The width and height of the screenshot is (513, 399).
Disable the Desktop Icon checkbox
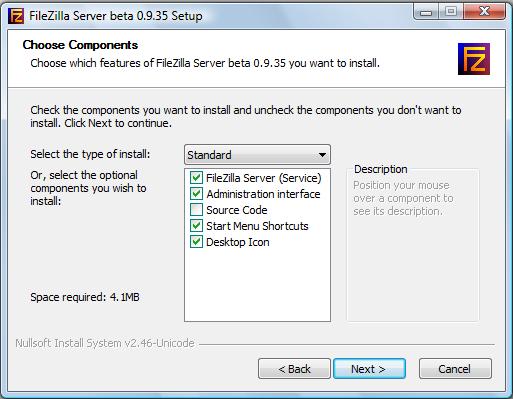click(196, 242)
